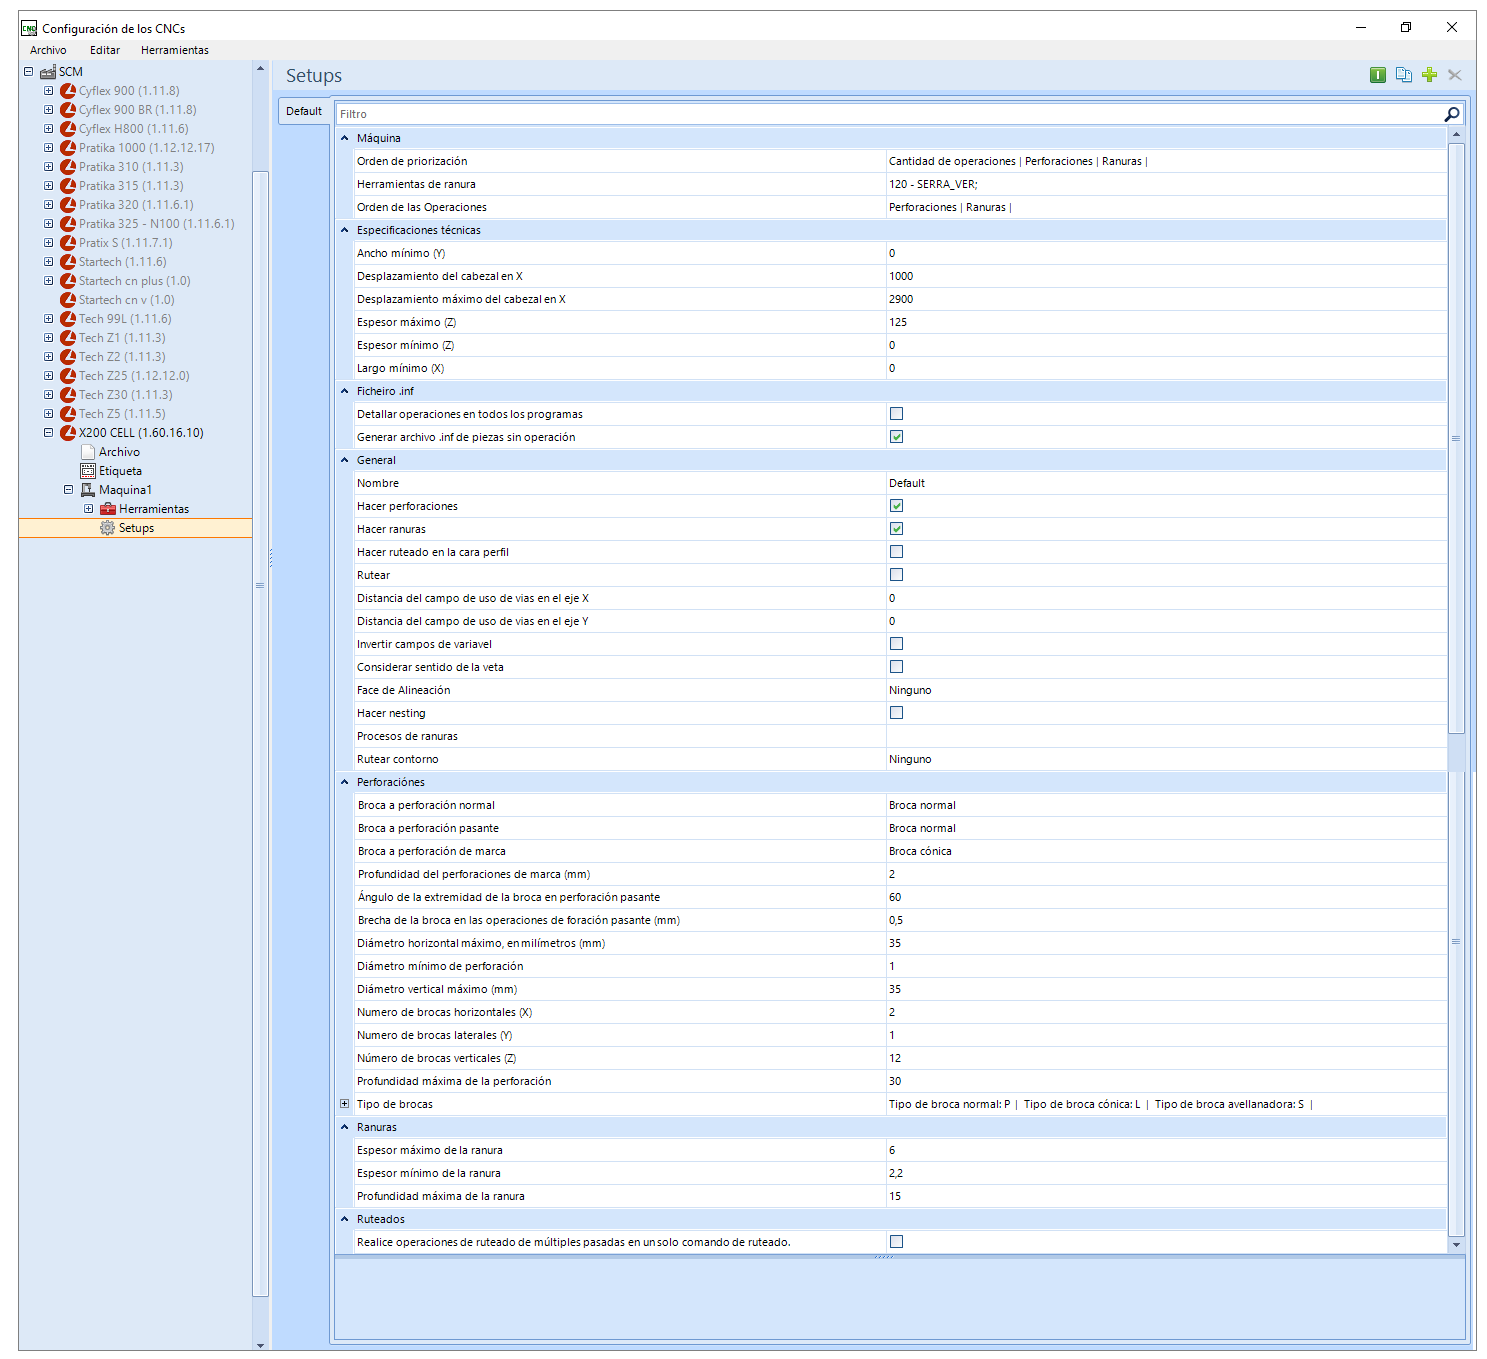
Task: Click the magnifier icon in Filtro field
Action: click(x=1452, y=114)
